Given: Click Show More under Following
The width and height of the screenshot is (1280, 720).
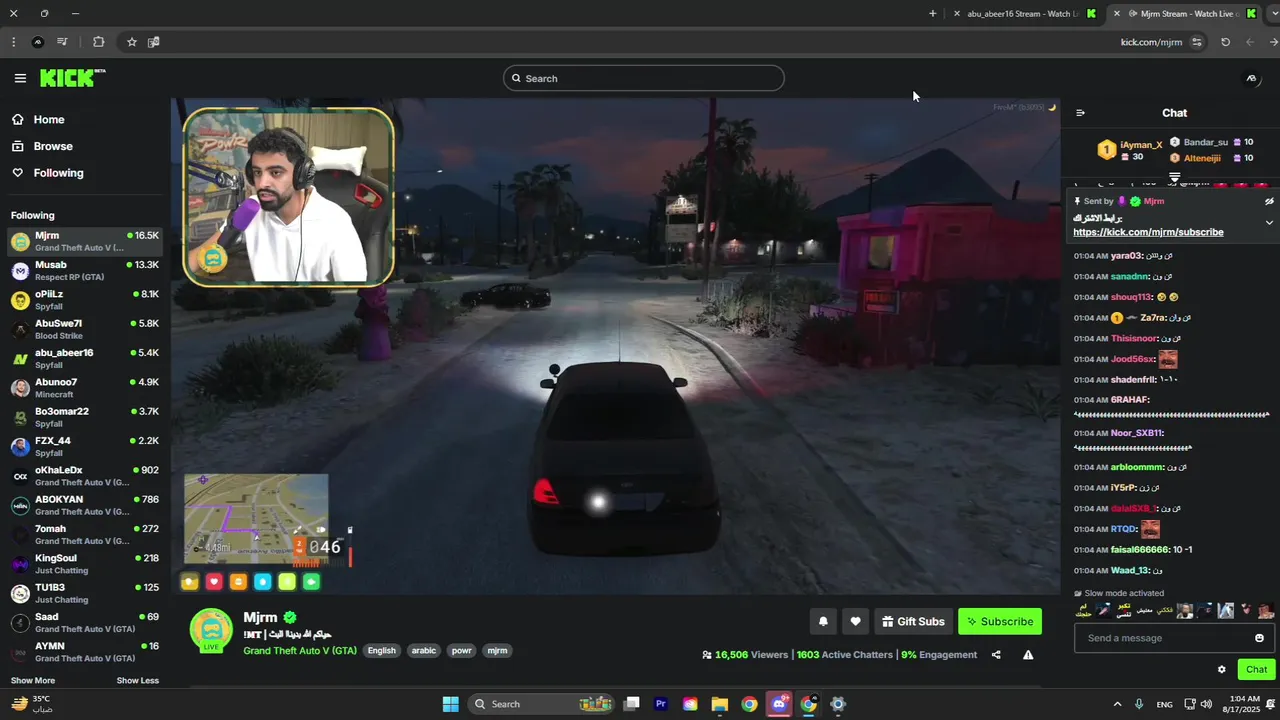Looking at the screenshot, I should click(x=33, y=681).
